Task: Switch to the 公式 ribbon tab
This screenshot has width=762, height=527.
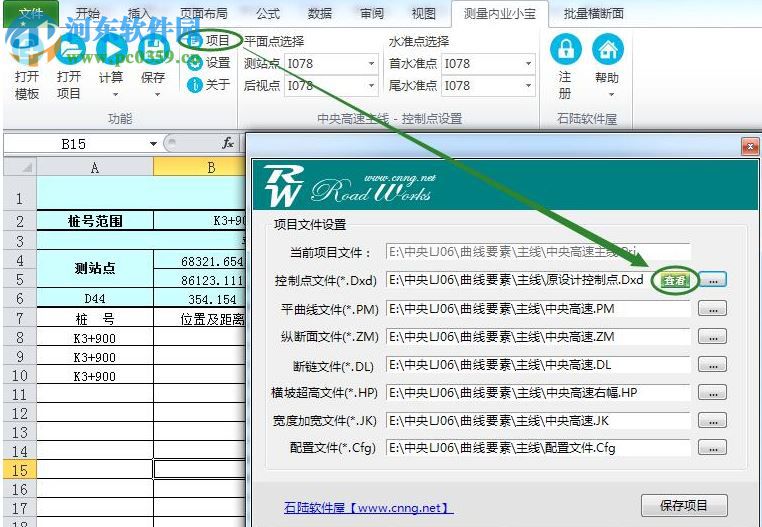Action: [268, 14]
